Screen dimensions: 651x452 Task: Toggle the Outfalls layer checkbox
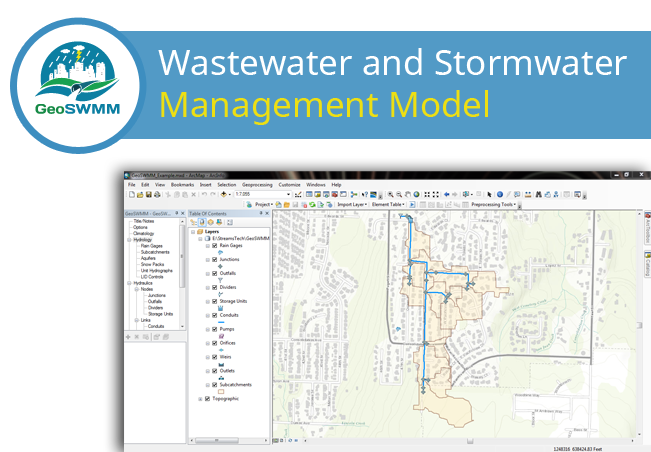point(215,274)
